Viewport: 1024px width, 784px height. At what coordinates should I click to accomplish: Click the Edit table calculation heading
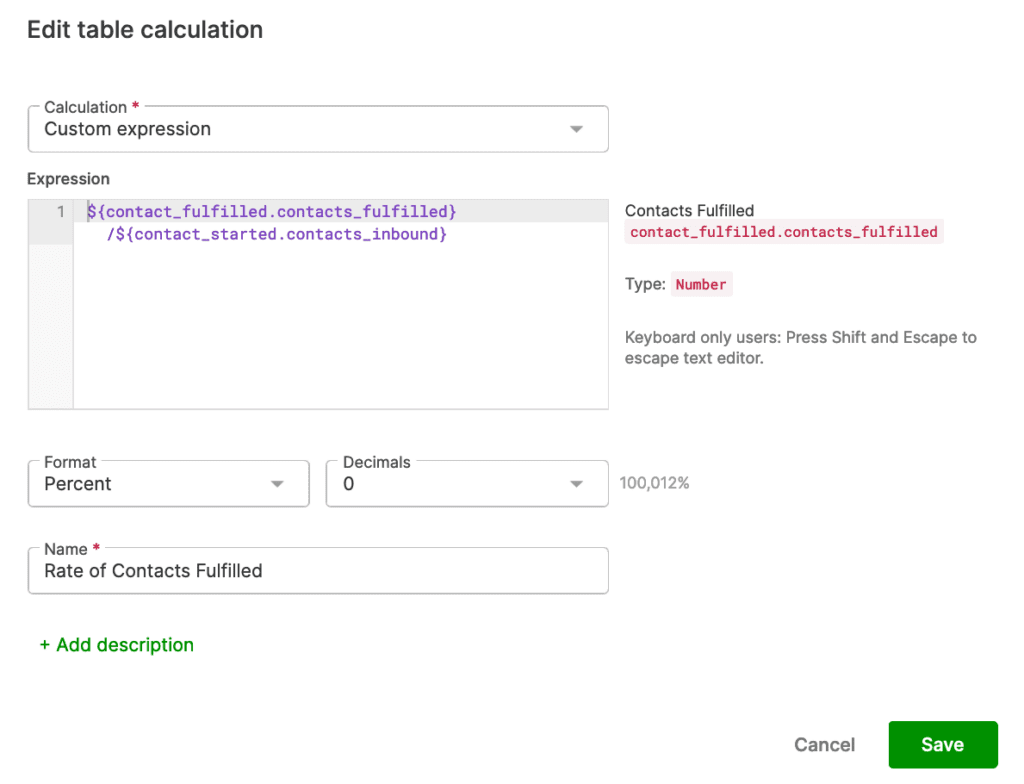145,30
